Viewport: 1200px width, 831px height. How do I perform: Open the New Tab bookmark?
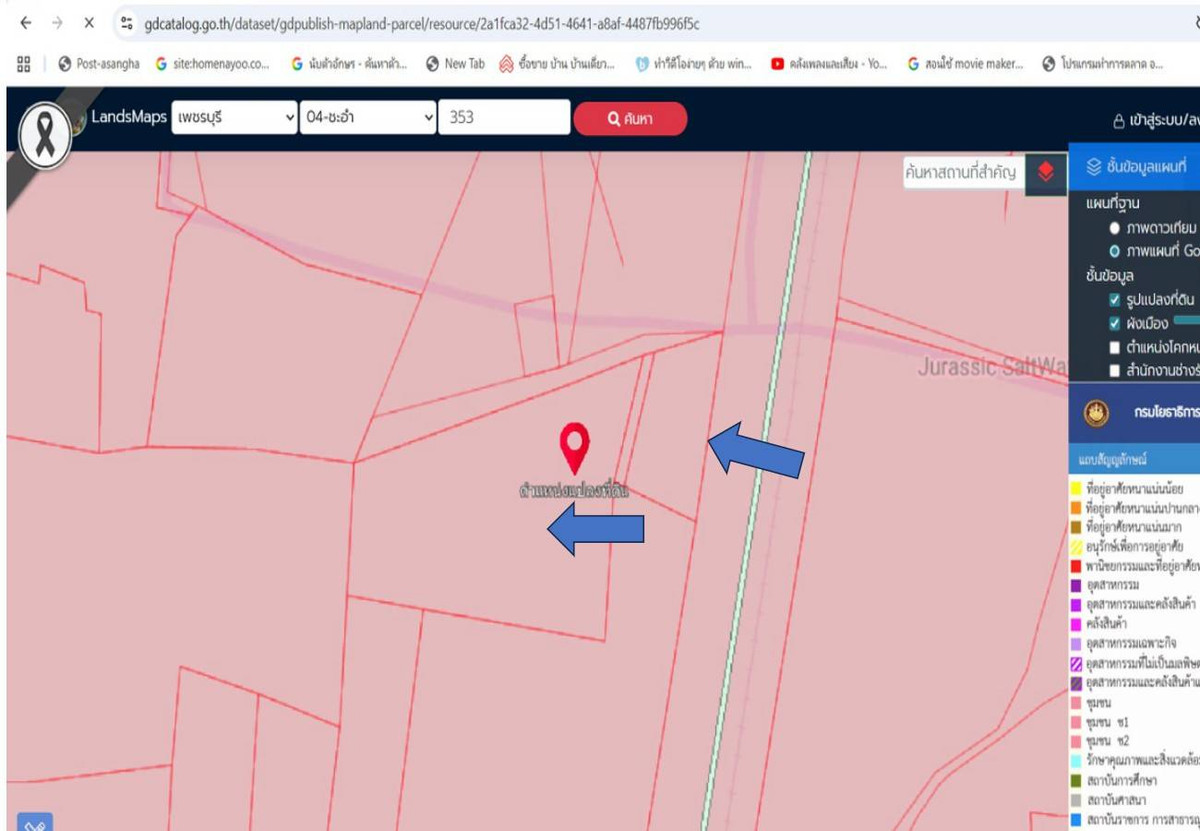(455, 64)
